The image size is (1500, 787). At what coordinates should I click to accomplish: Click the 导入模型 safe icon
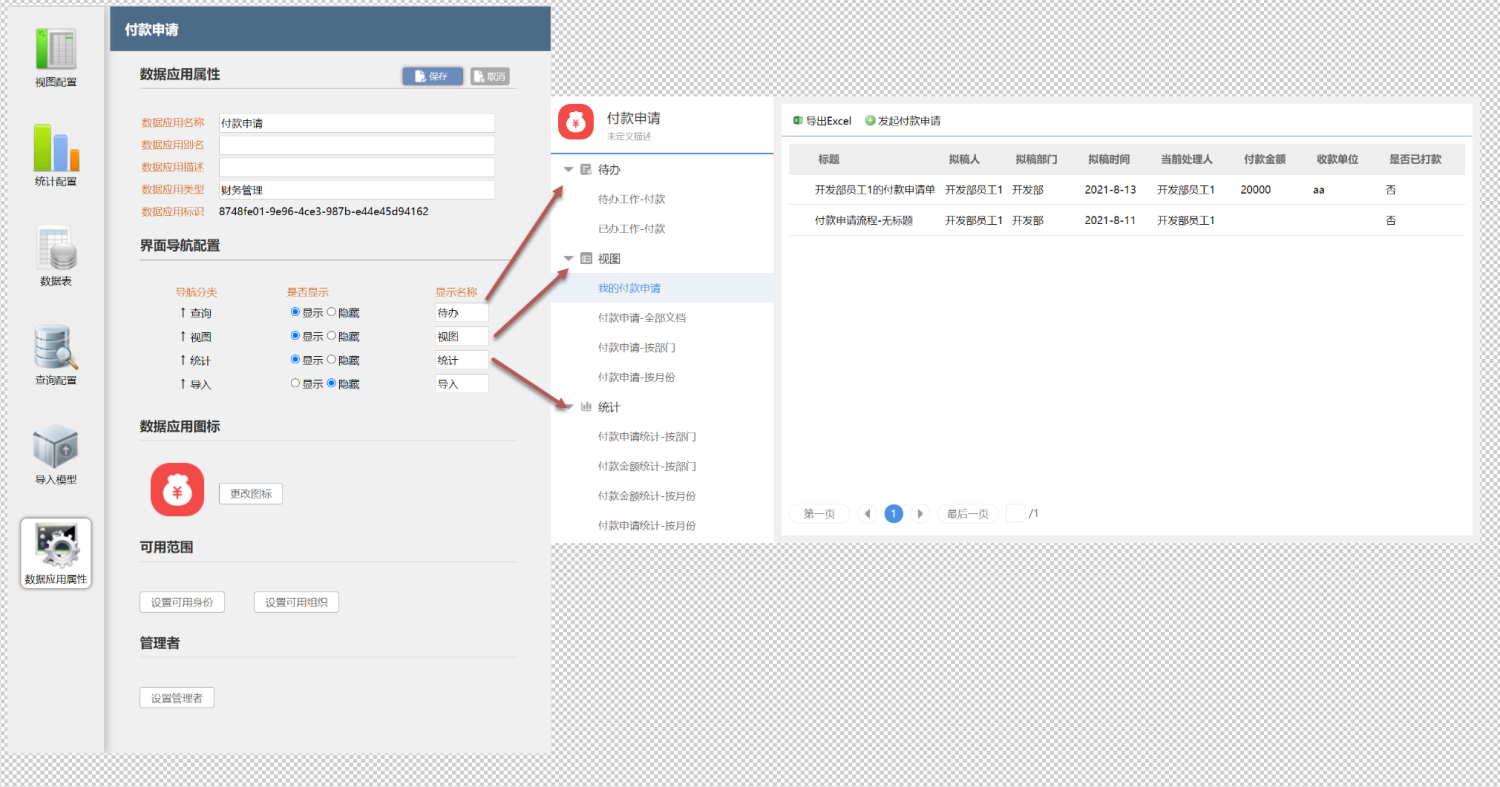pyautogui.click(x=56, y=447)
